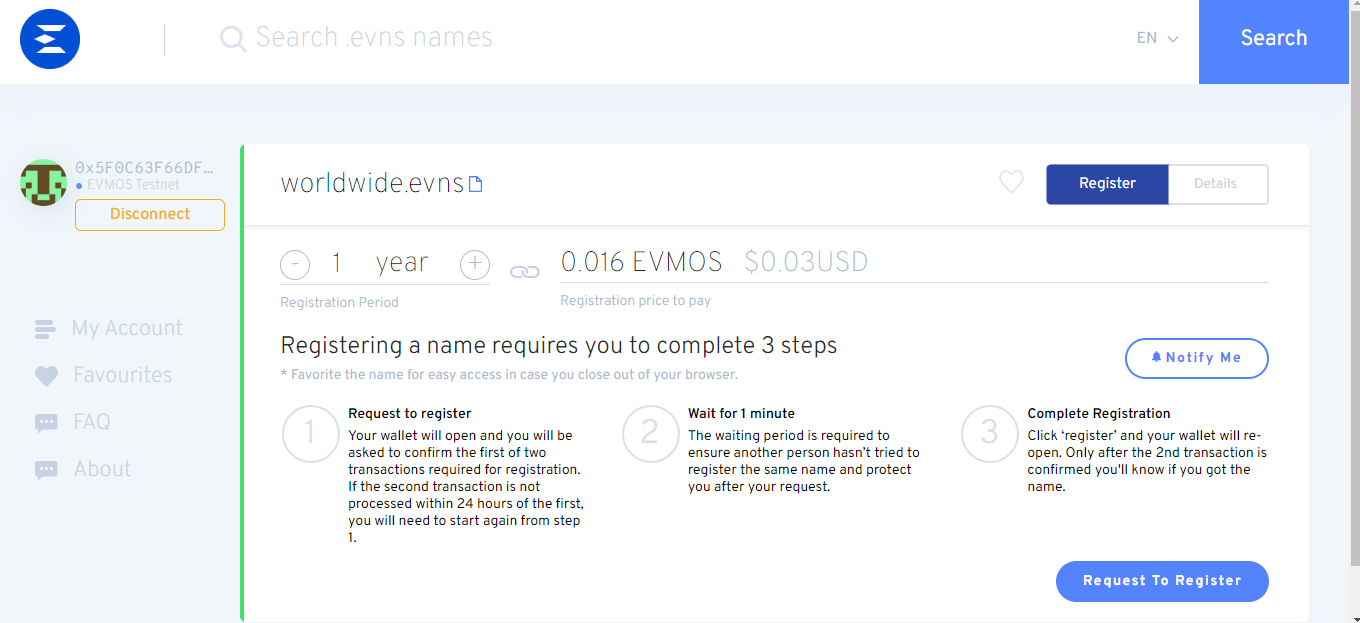Viewport: 1360px width, 623px height.
Task: Click the My Account sidebar icon
Action: [46, 329]
